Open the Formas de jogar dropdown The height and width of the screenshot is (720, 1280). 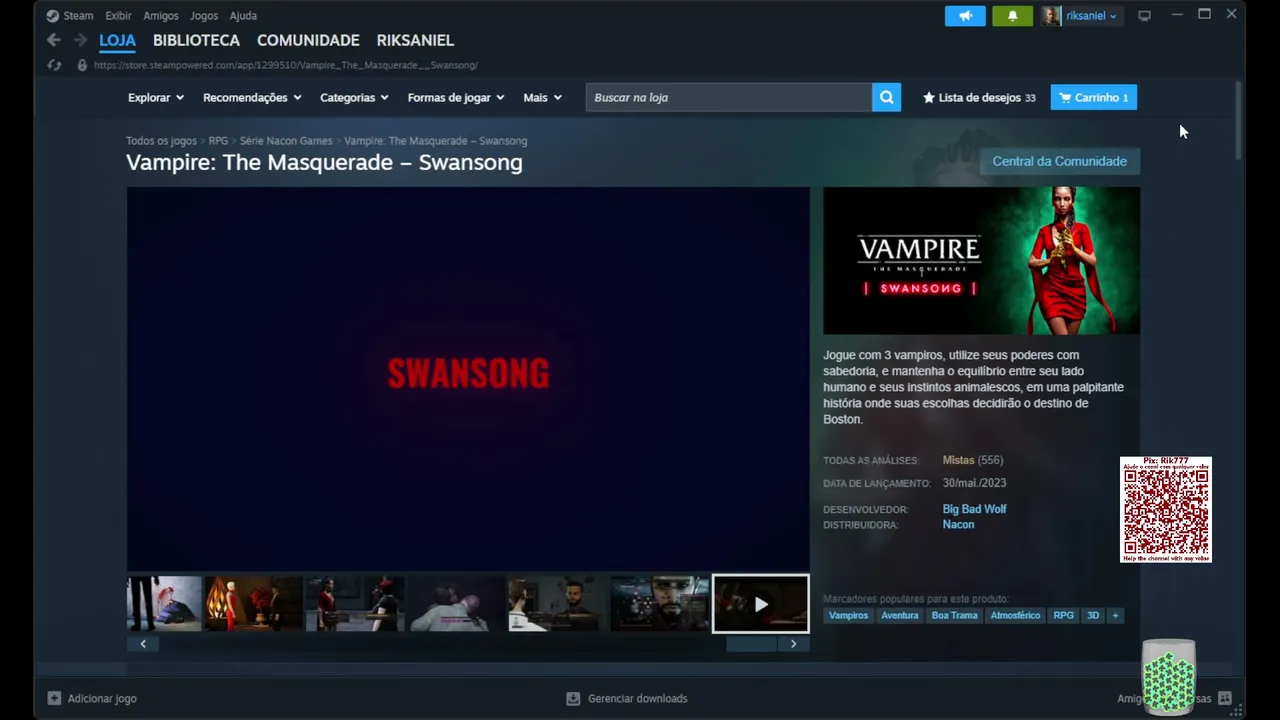click(456, 98)
